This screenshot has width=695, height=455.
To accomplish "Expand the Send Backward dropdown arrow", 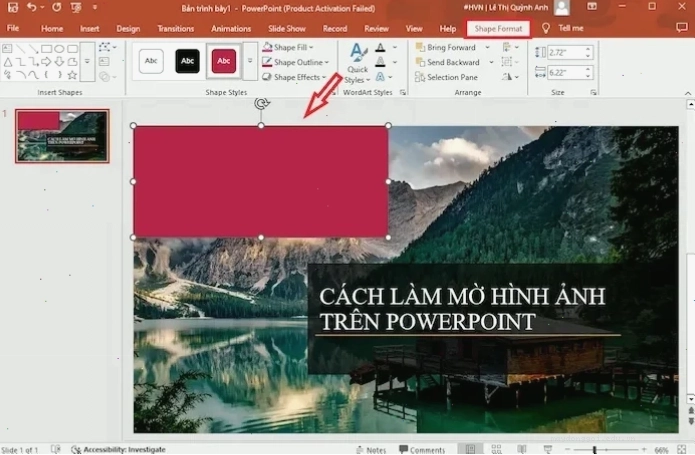I will (491, 62).
